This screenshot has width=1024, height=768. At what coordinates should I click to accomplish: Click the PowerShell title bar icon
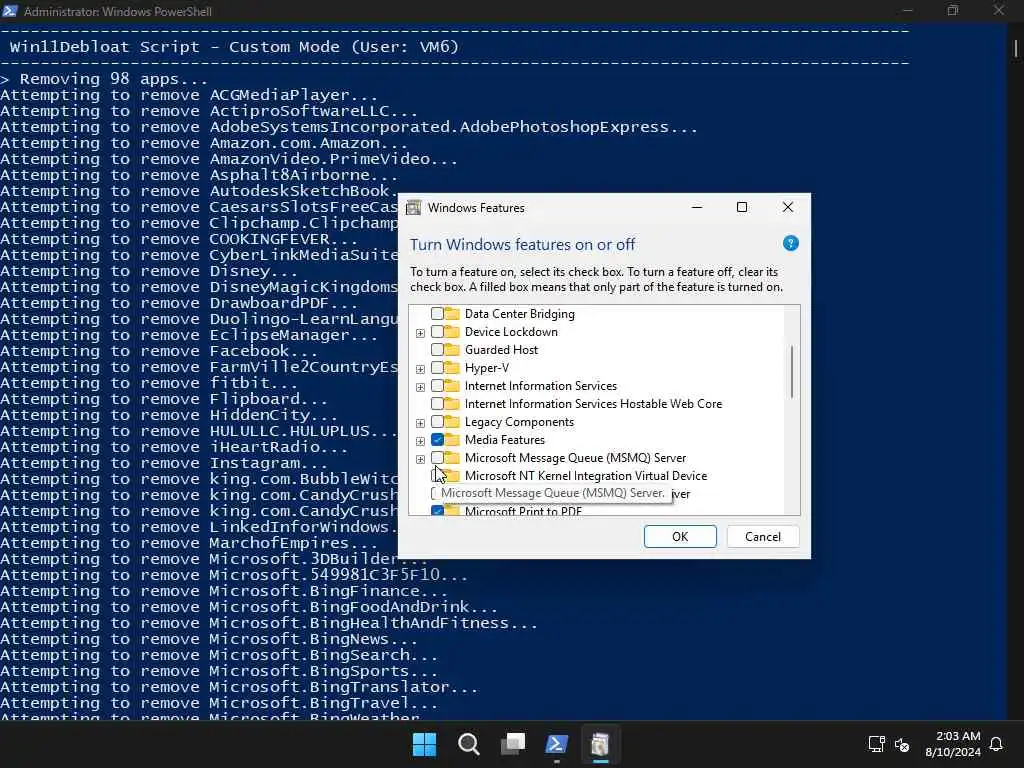pyautogui.click(x=10, y=11)
